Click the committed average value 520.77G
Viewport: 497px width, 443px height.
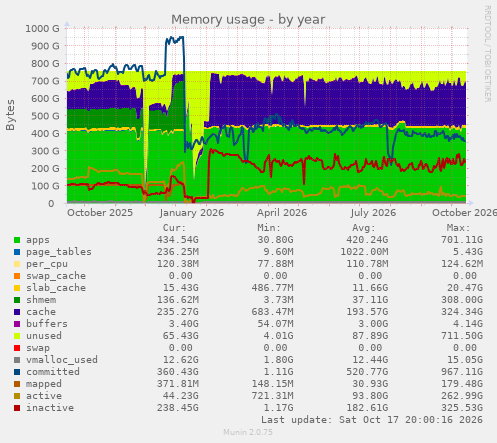pos(367,372)
